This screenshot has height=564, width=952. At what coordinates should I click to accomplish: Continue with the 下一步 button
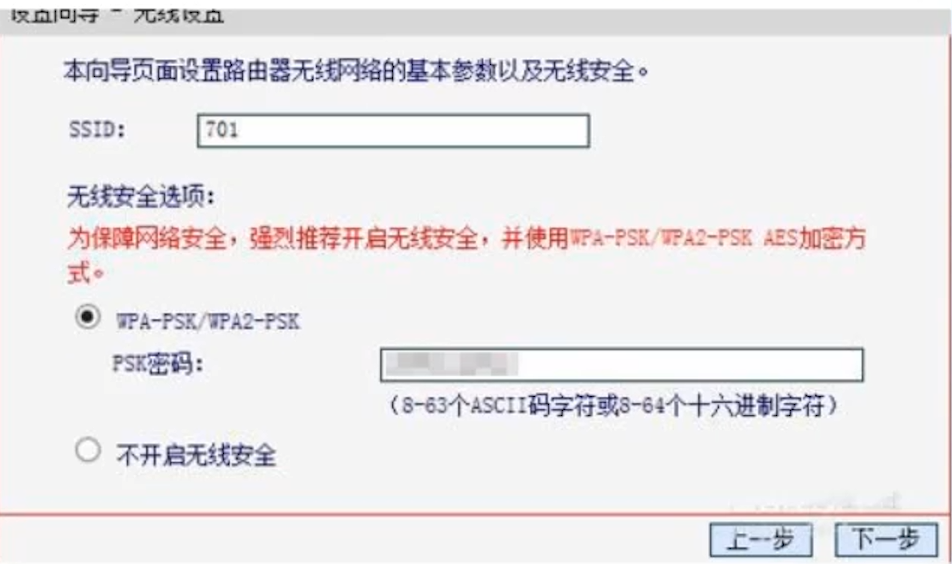point(886,540)
